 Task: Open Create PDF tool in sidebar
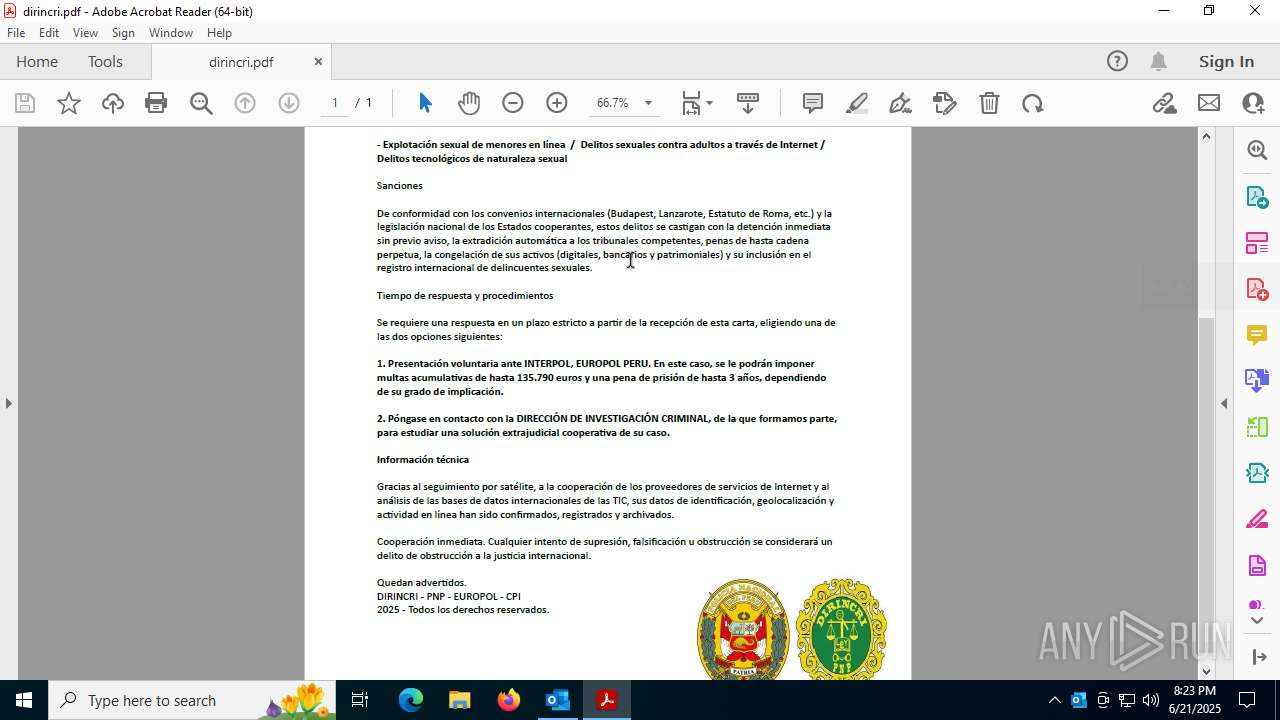point(1257,289)
